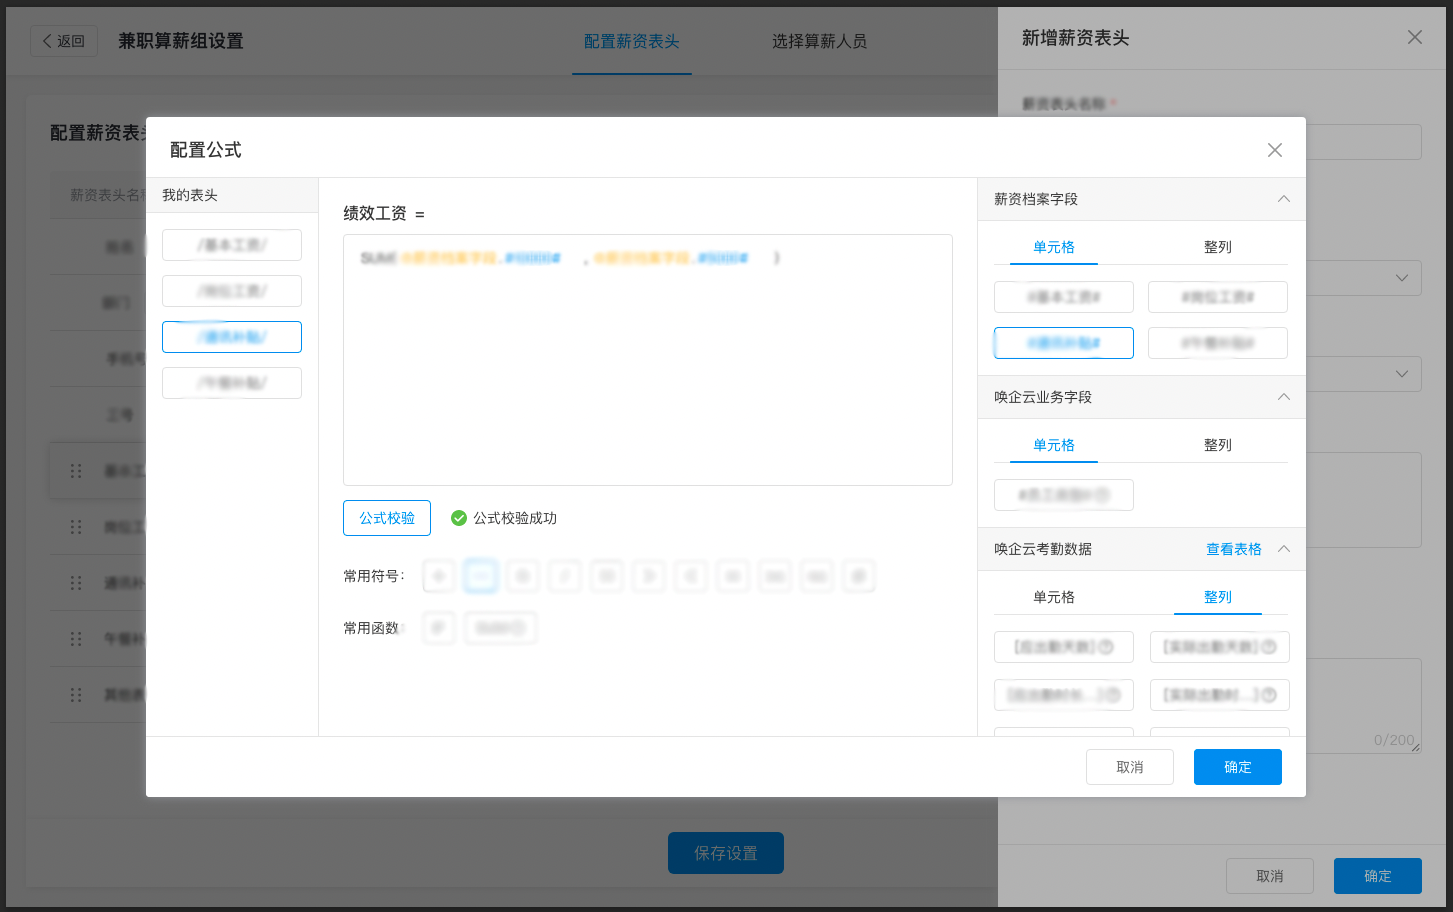
Task: Grab drag handle of 岗位工资 row
Action: point(76,527)
